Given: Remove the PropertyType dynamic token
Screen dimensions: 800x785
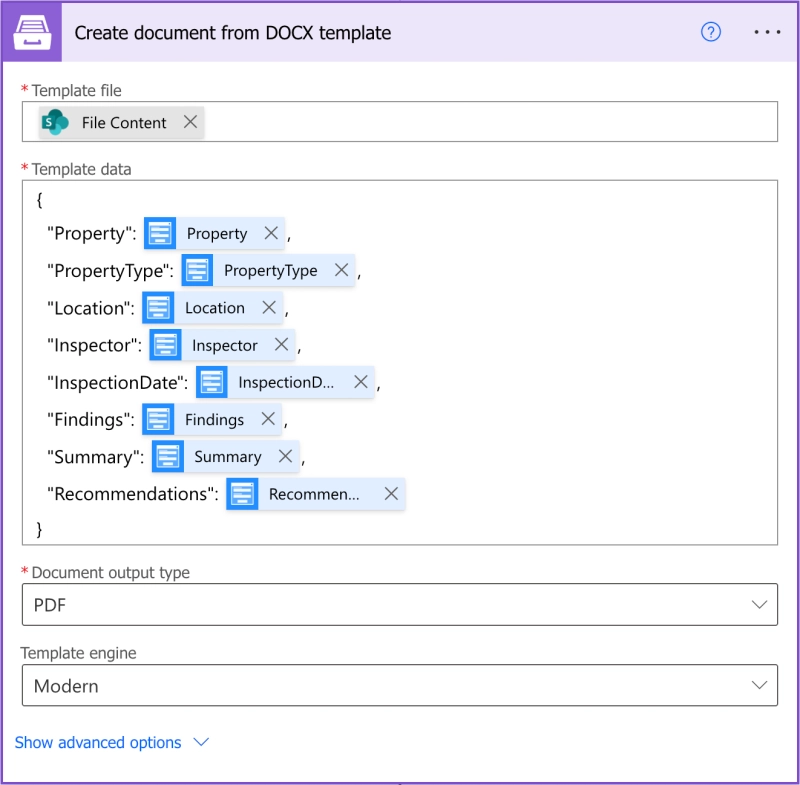Looking at the screenshot, I should click(x=341, y=270).
